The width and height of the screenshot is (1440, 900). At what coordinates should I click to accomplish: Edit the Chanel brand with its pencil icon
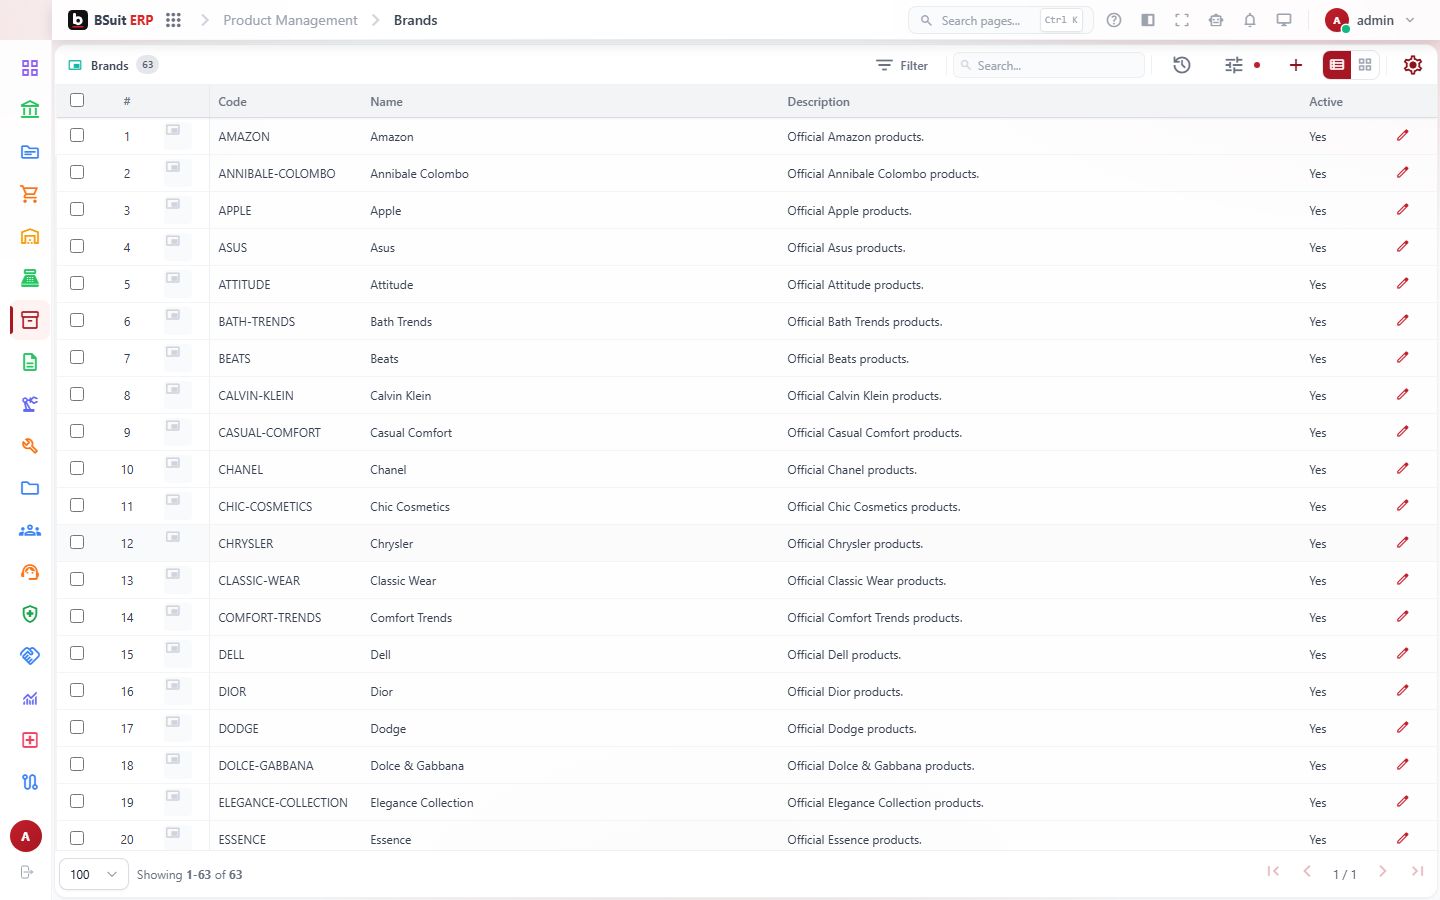pos(1403,469)
